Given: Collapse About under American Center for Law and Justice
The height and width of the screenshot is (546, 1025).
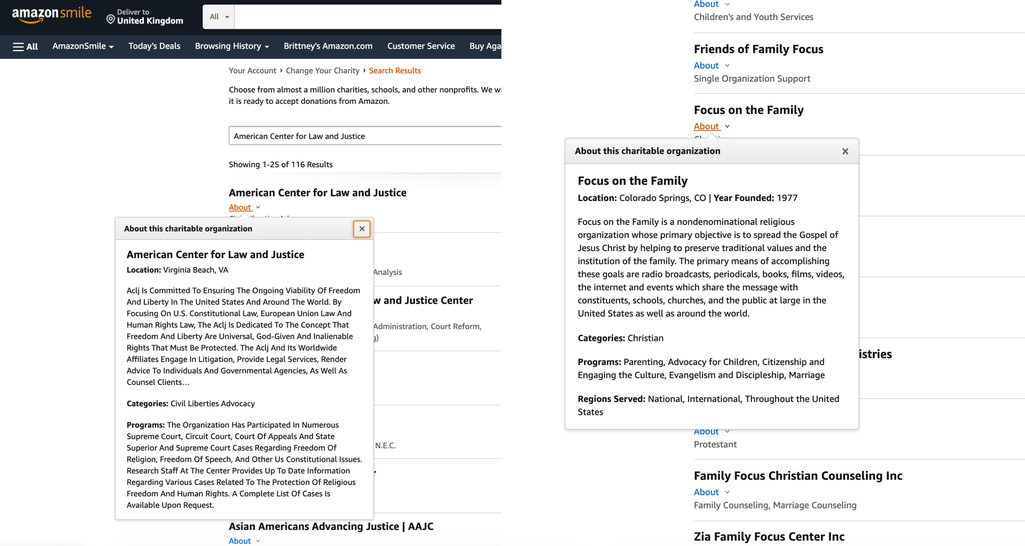Looking at the screenshot, I should pyautogui.click(x=244, y=207).
